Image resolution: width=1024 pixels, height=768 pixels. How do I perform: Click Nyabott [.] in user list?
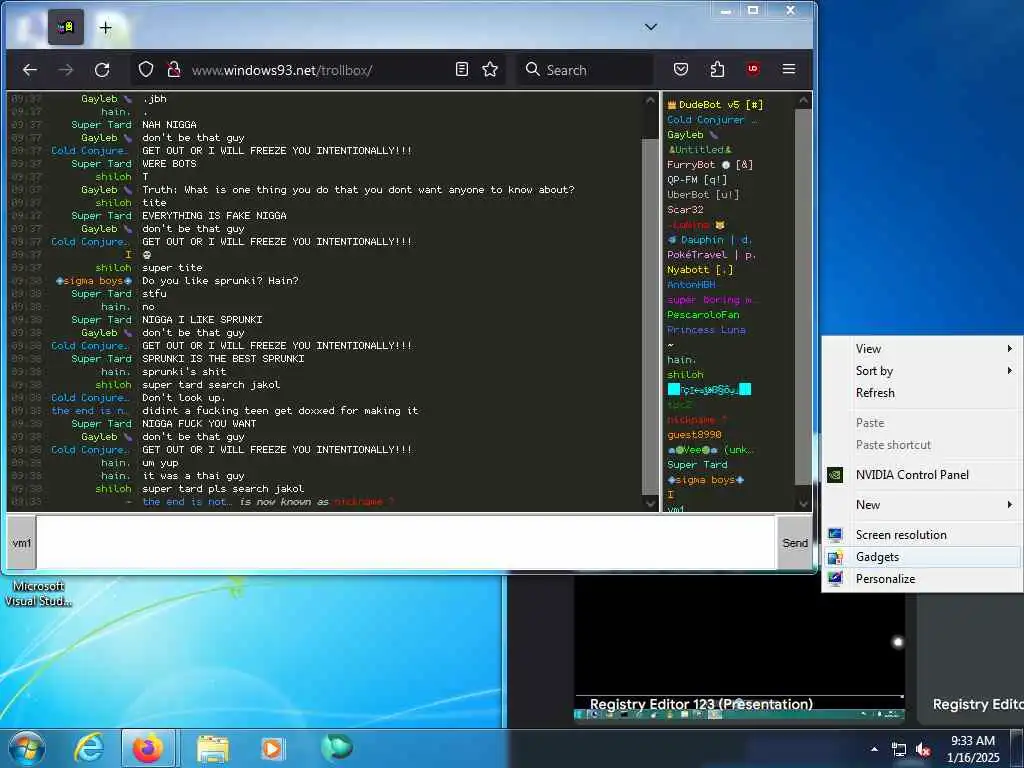(700, 270)
